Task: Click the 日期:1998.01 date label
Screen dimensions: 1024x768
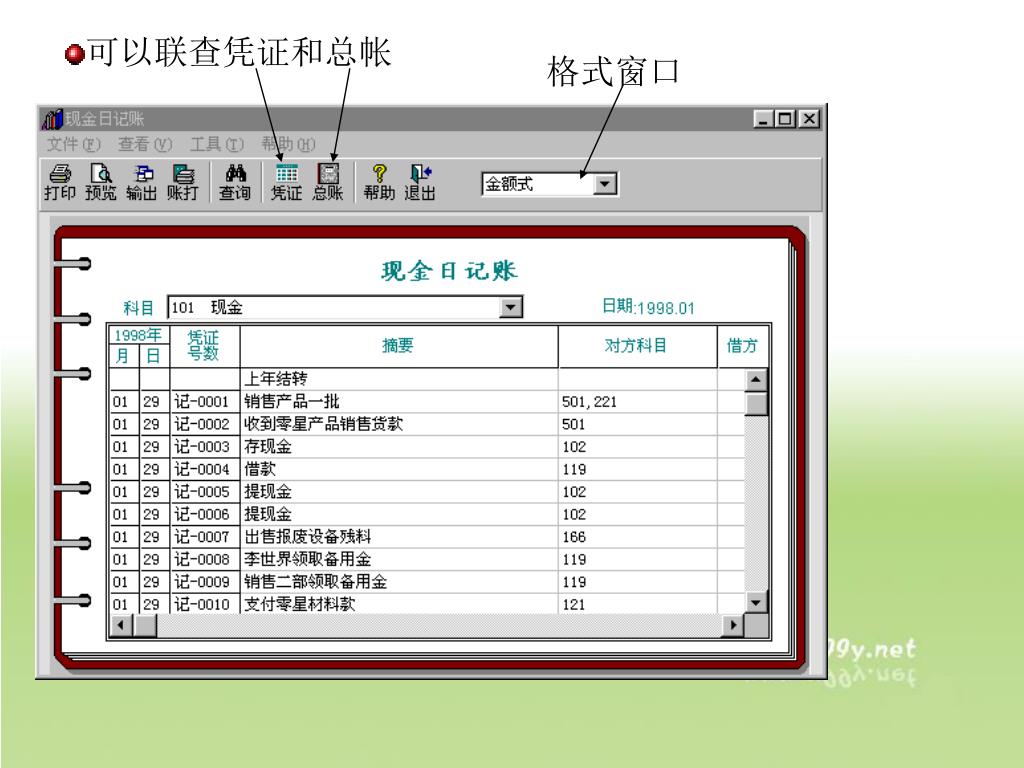Action: 648,307
